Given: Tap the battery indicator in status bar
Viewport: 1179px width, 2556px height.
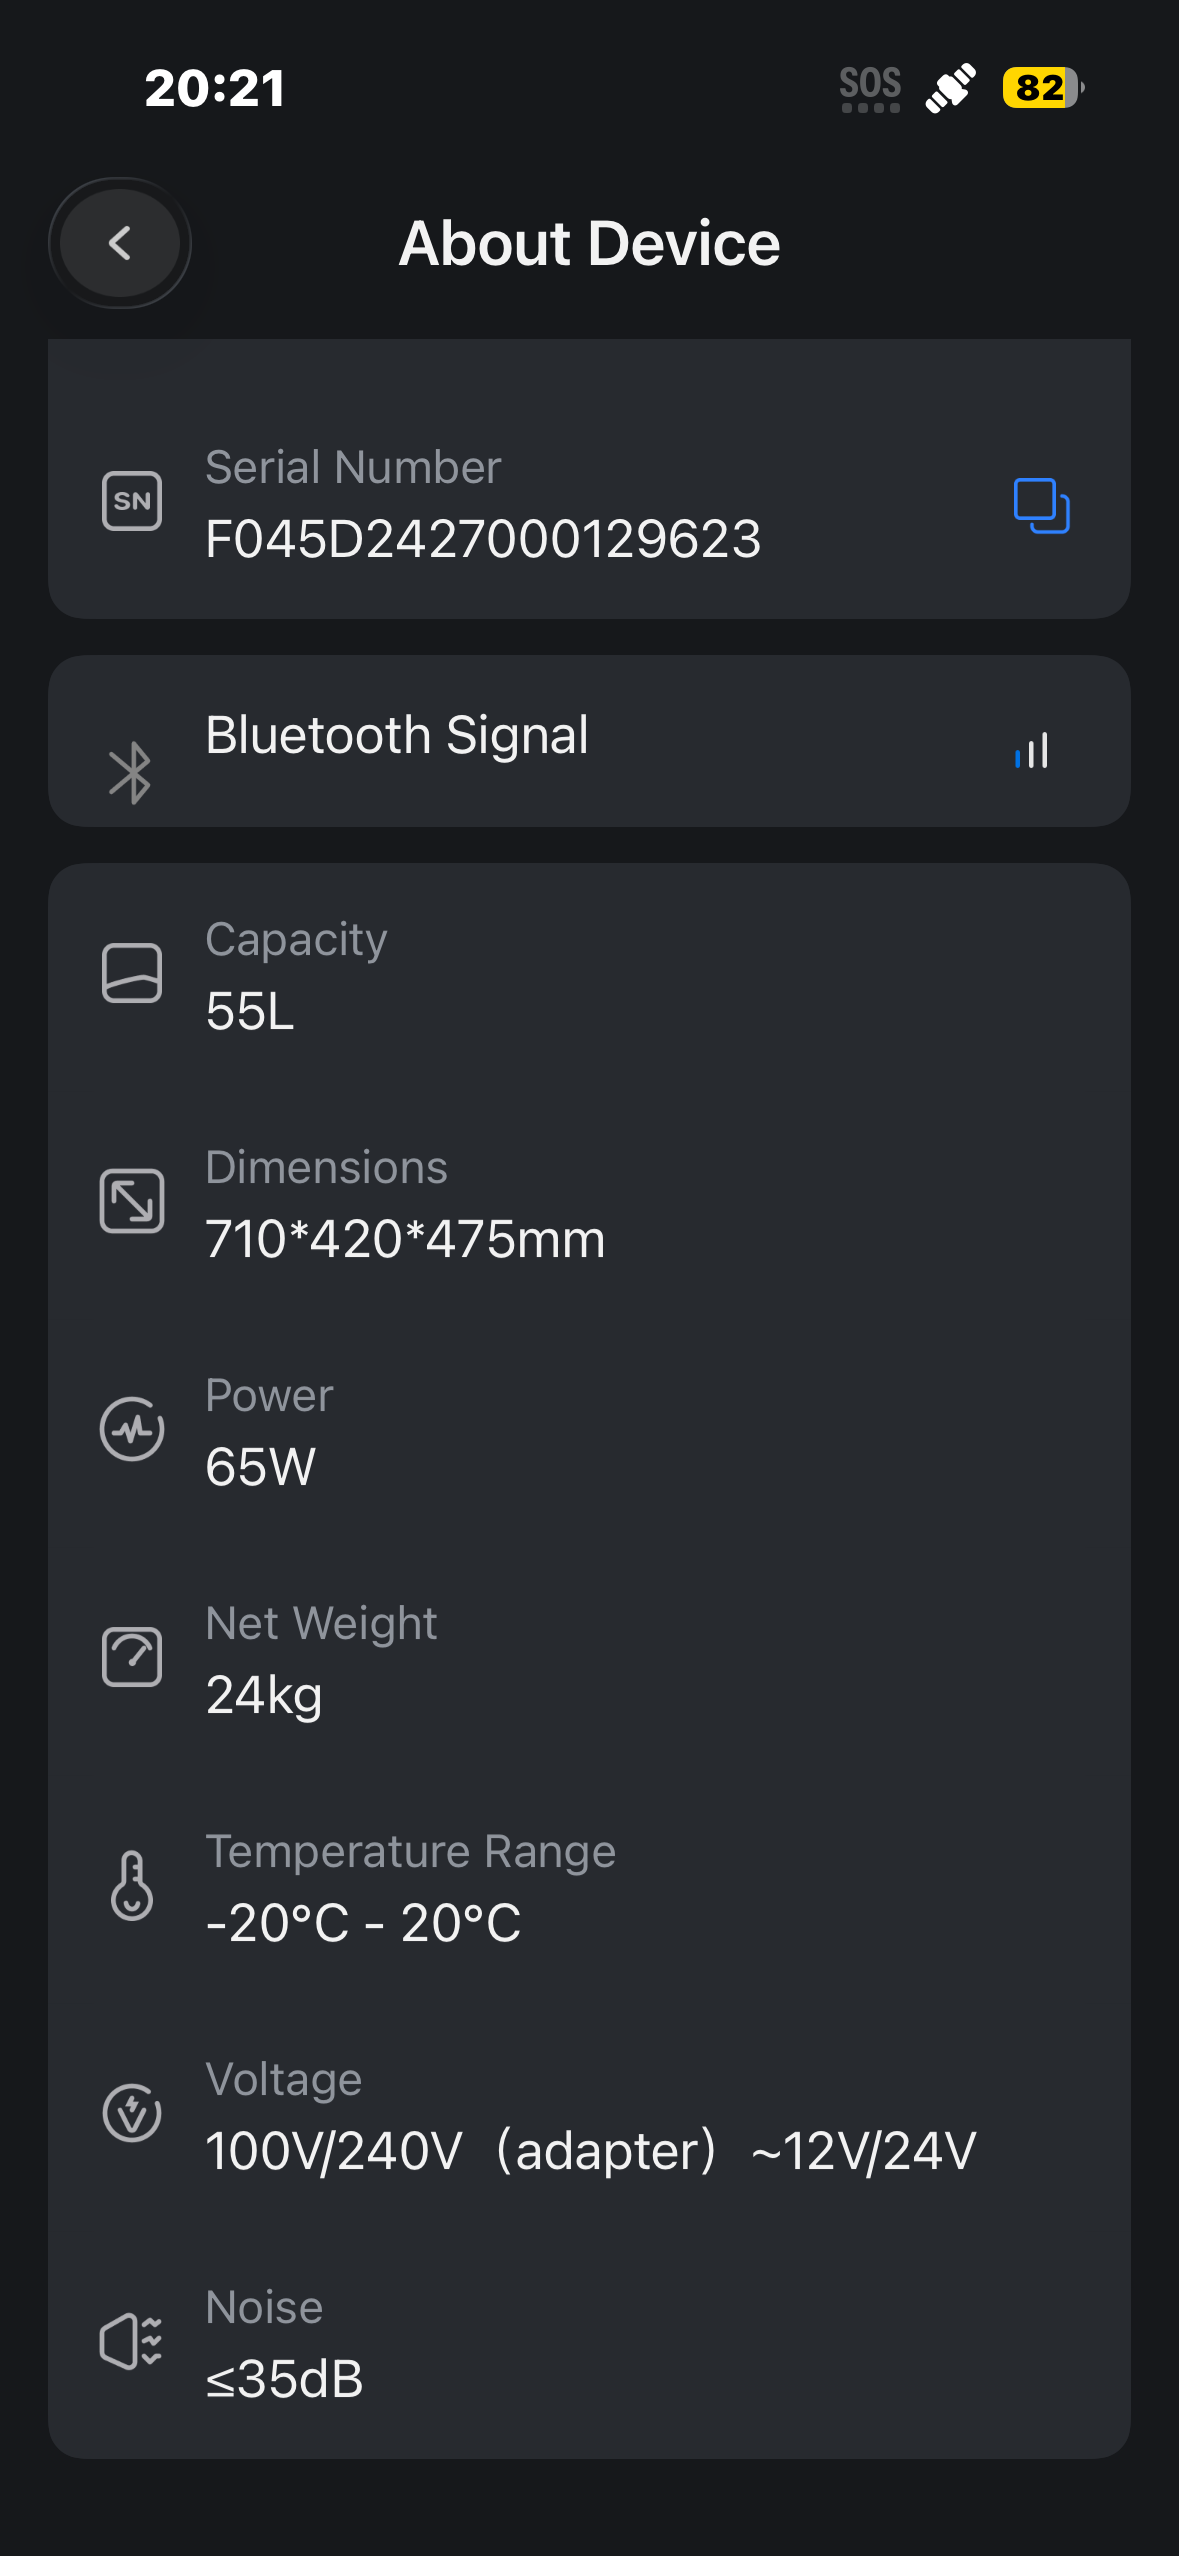Looking at the screenshot, I should point(1042,88).
